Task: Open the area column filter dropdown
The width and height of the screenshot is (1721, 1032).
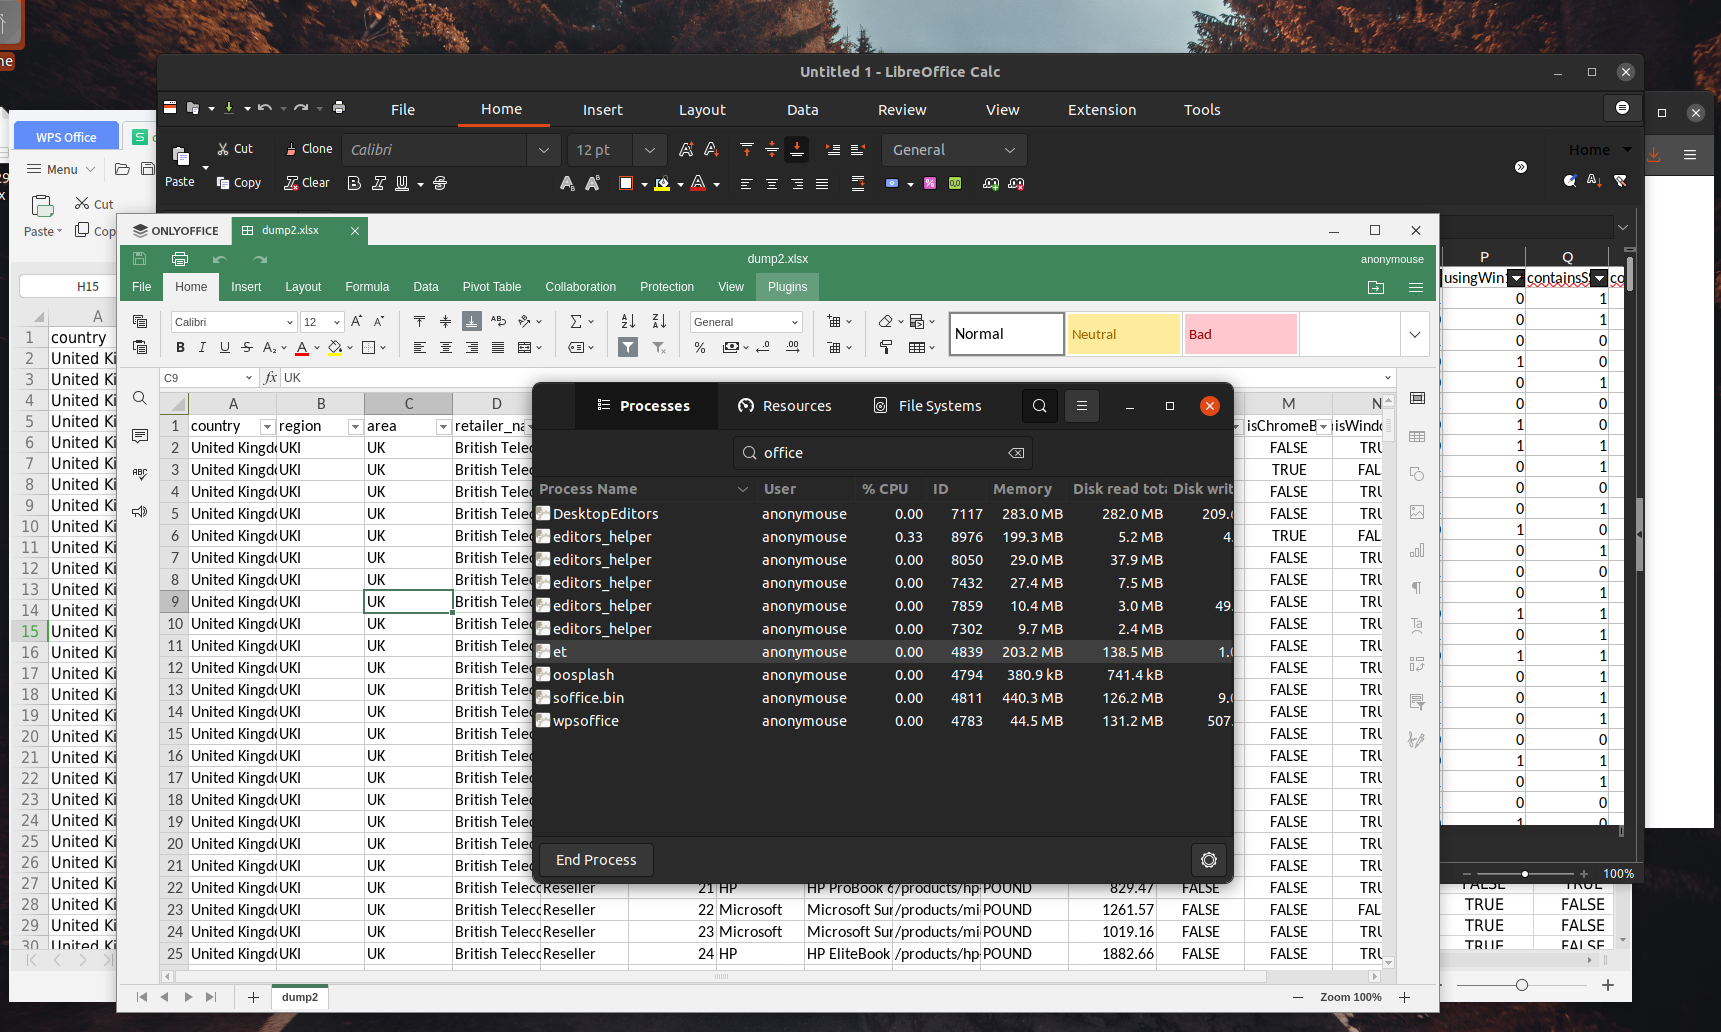Action: tap(443, 427)
